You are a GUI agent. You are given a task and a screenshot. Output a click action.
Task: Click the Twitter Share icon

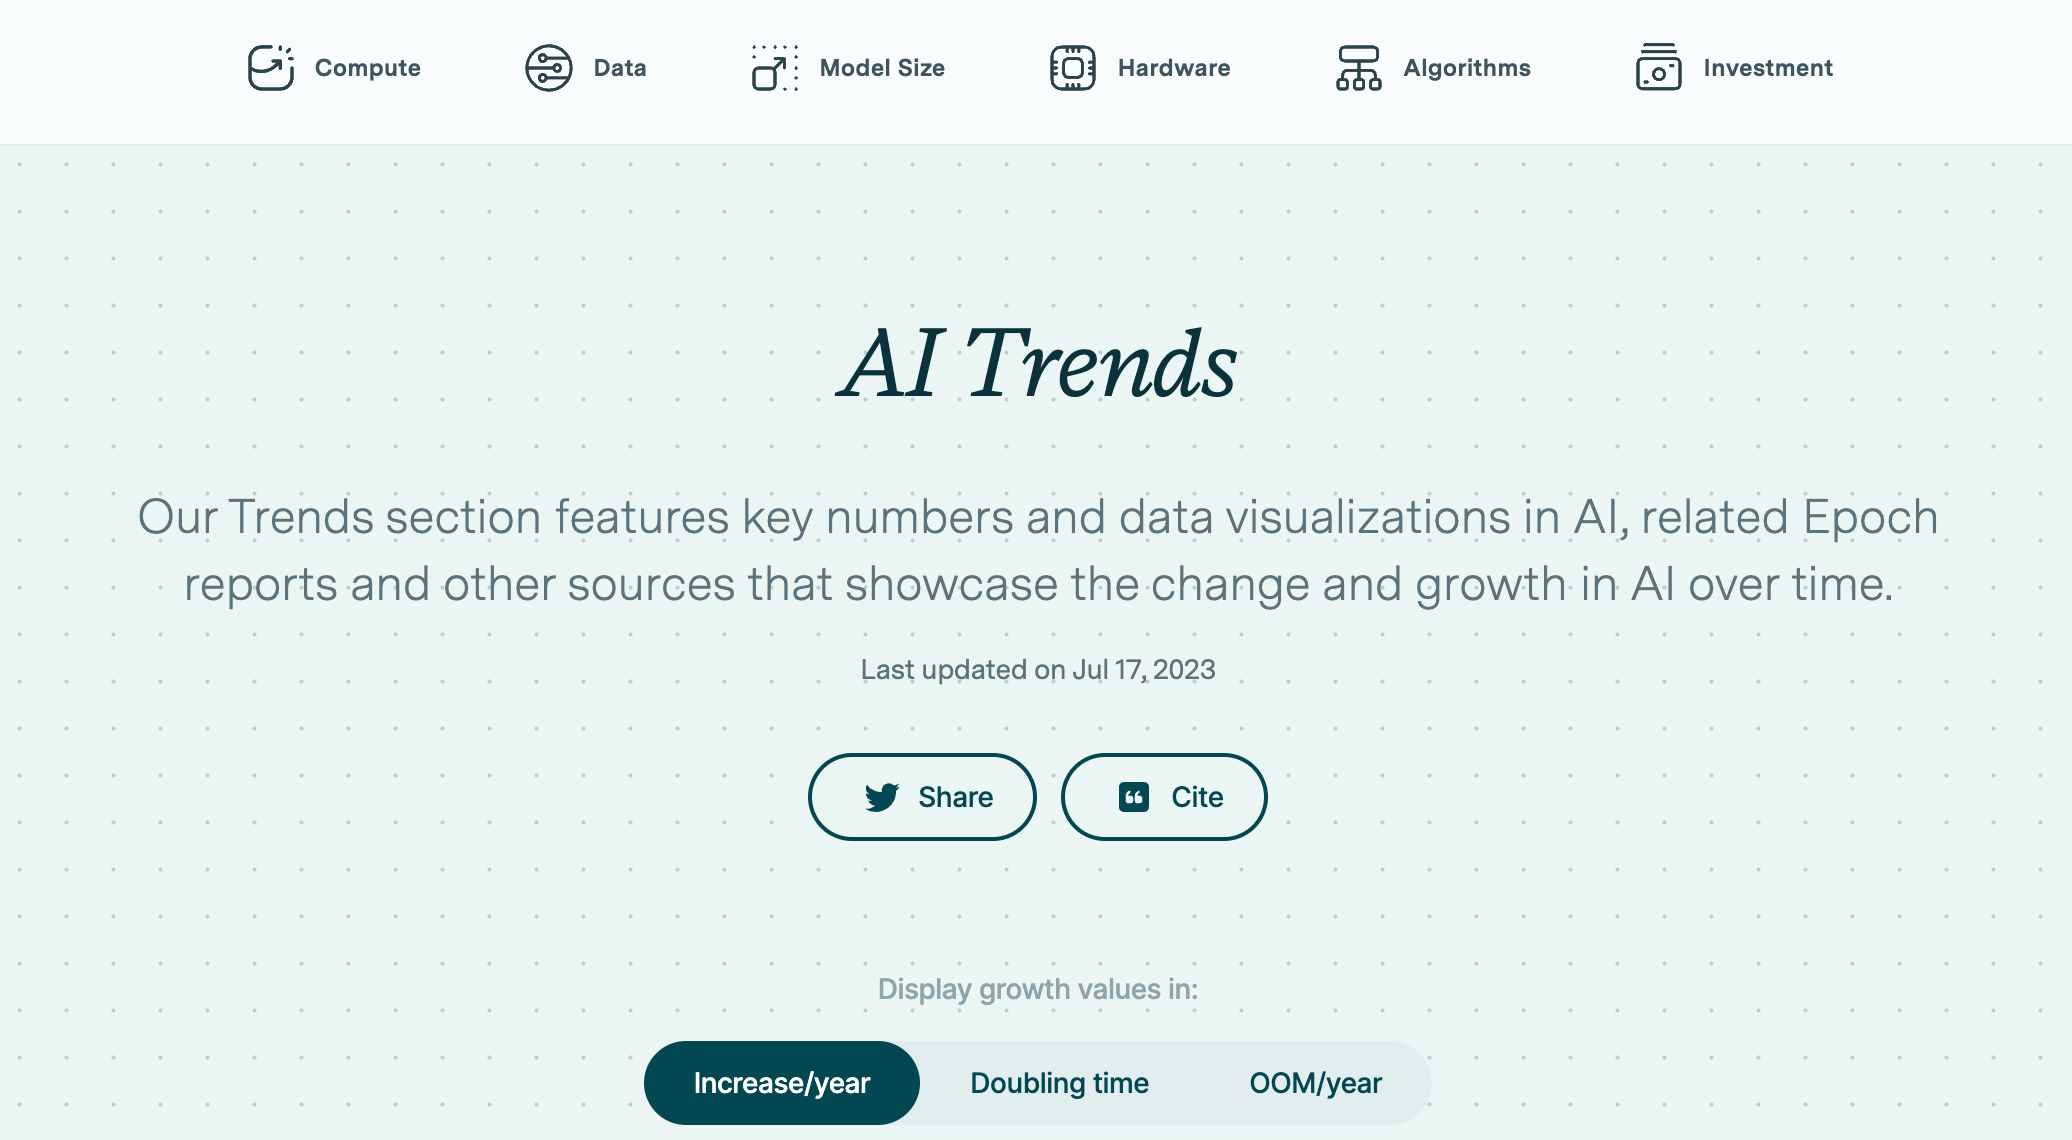tap(882, 797)
